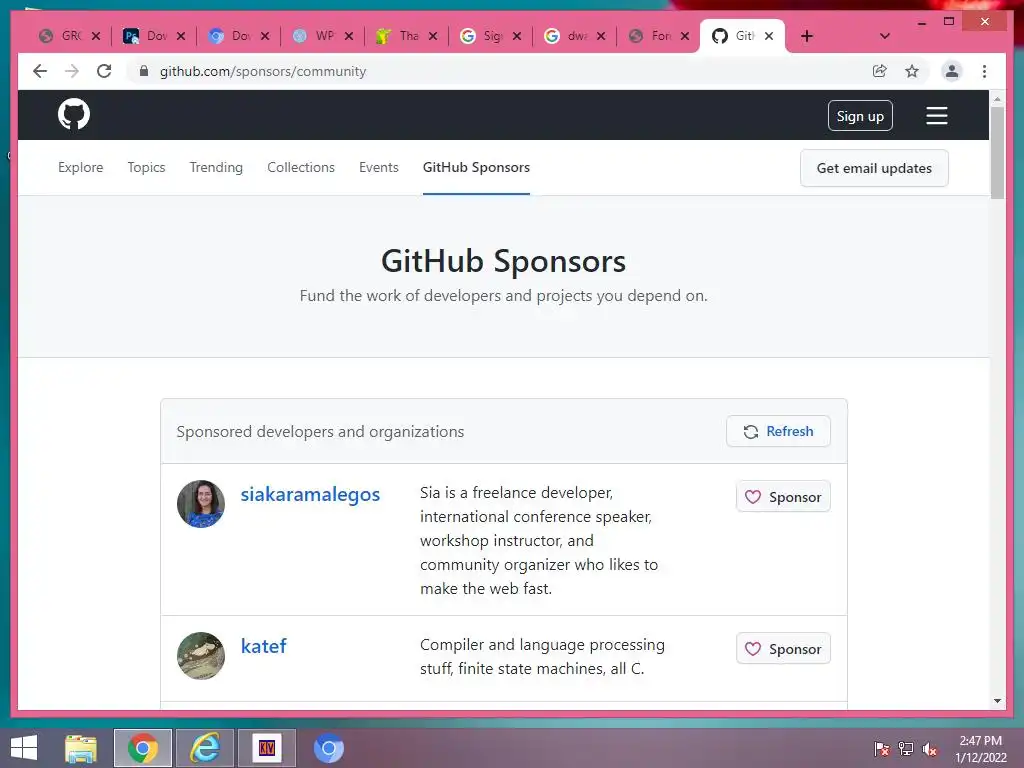1024x768 pixels.
Task: Close the active GitHub tab
Action: tap(769, 36)
